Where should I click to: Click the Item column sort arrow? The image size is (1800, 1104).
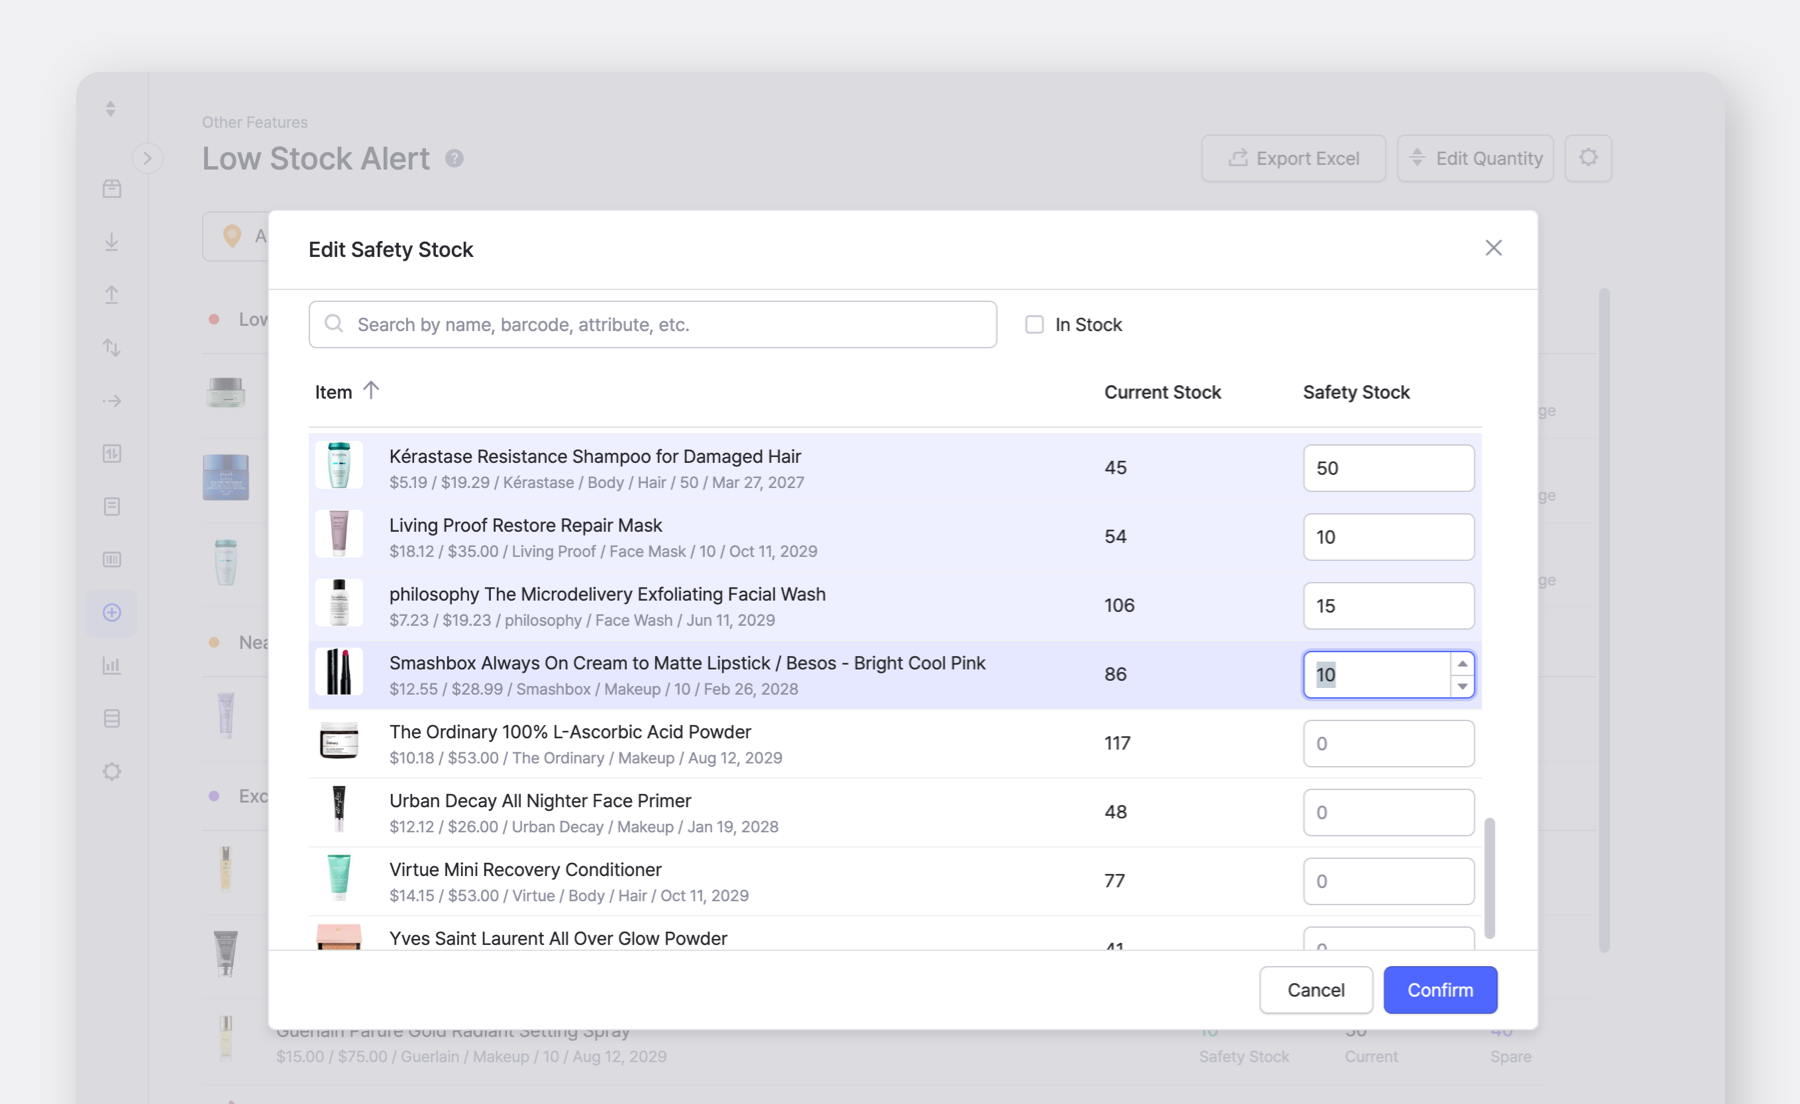[371, 391]
